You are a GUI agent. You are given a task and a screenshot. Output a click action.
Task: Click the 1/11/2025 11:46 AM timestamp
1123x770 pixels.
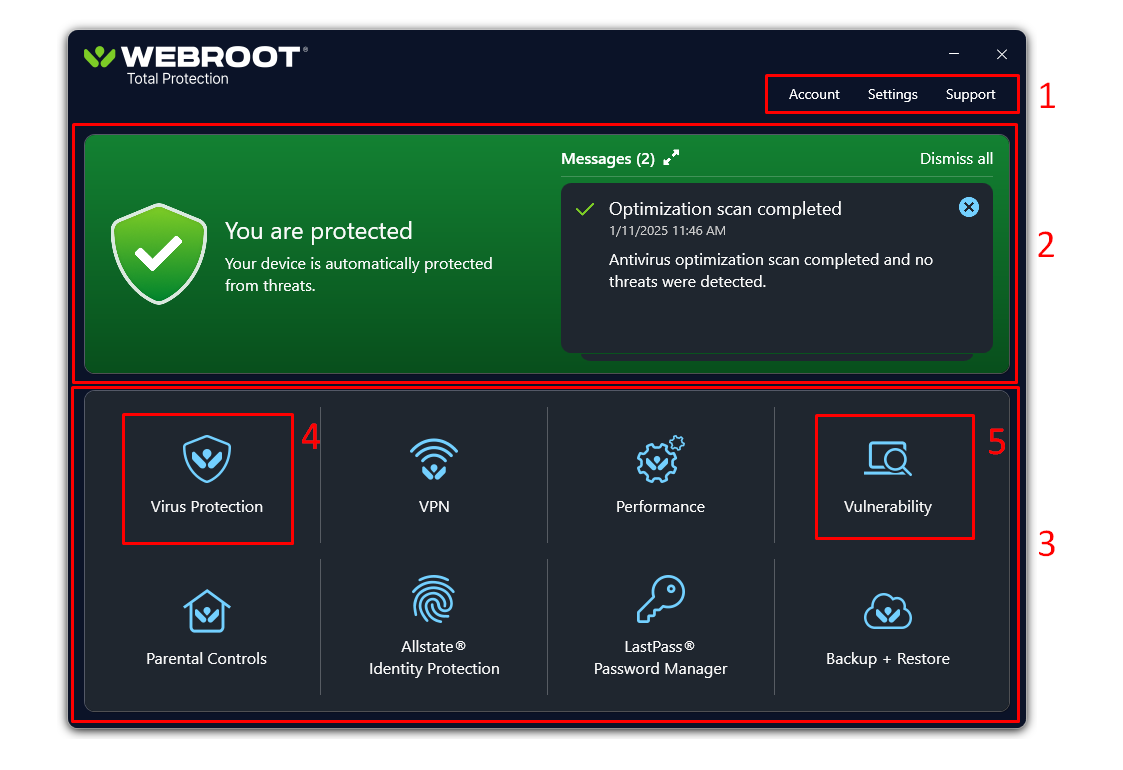pos(667,231)
